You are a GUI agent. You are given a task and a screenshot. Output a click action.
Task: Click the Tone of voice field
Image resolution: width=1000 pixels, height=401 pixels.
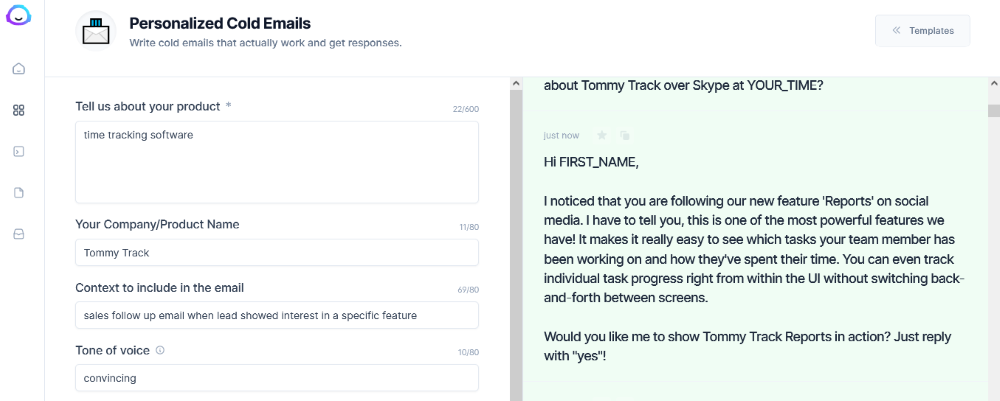(x=277, y=378)
